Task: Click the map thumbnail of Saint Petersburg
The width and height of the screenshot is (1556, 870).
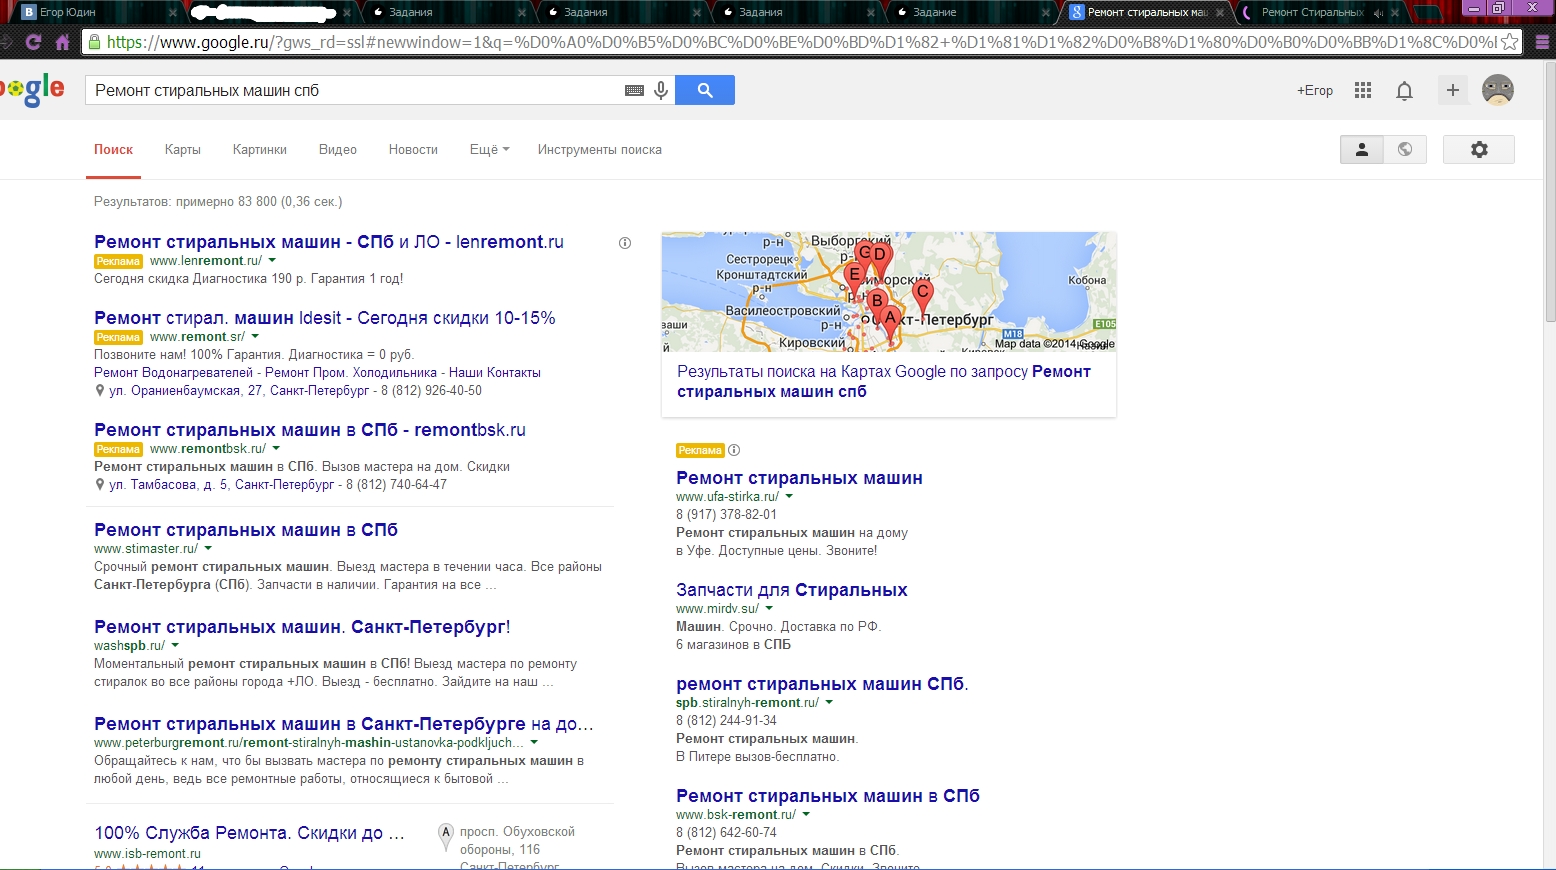Action: (889, 291)
